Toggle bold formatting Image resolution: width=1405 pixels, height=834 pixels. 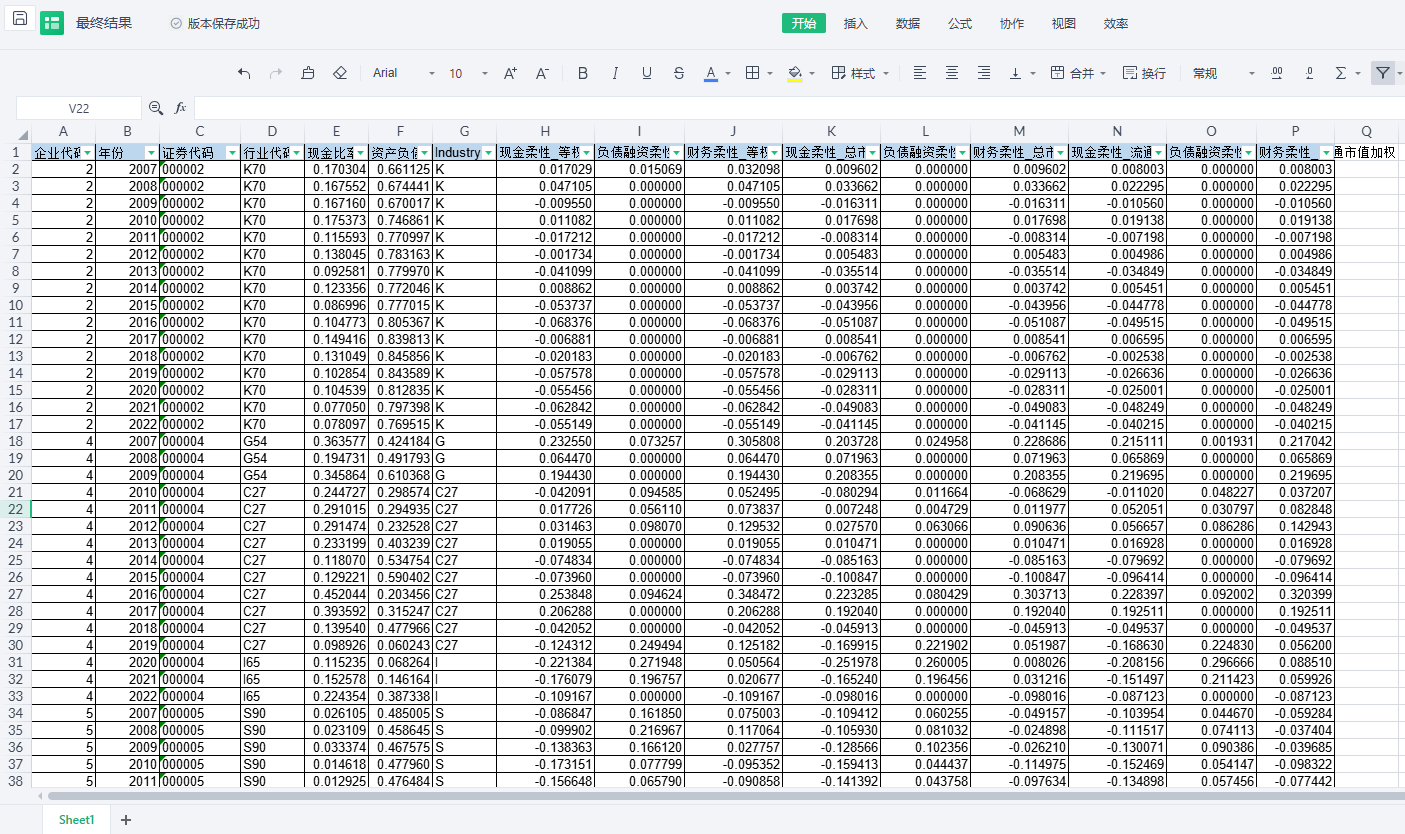pos(583,73)
